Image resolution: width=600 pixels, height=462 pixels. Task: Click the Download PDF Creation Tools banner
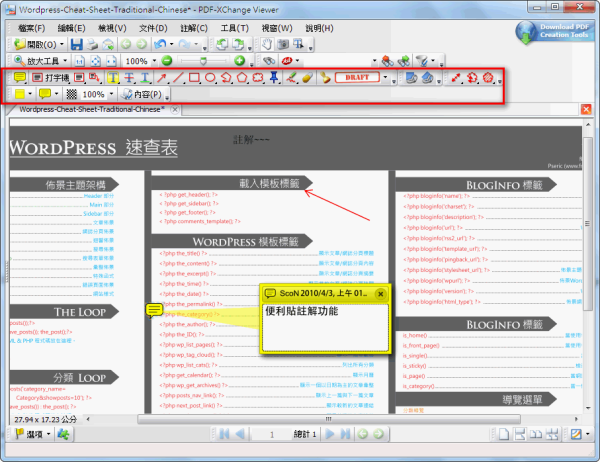point(553,32)
